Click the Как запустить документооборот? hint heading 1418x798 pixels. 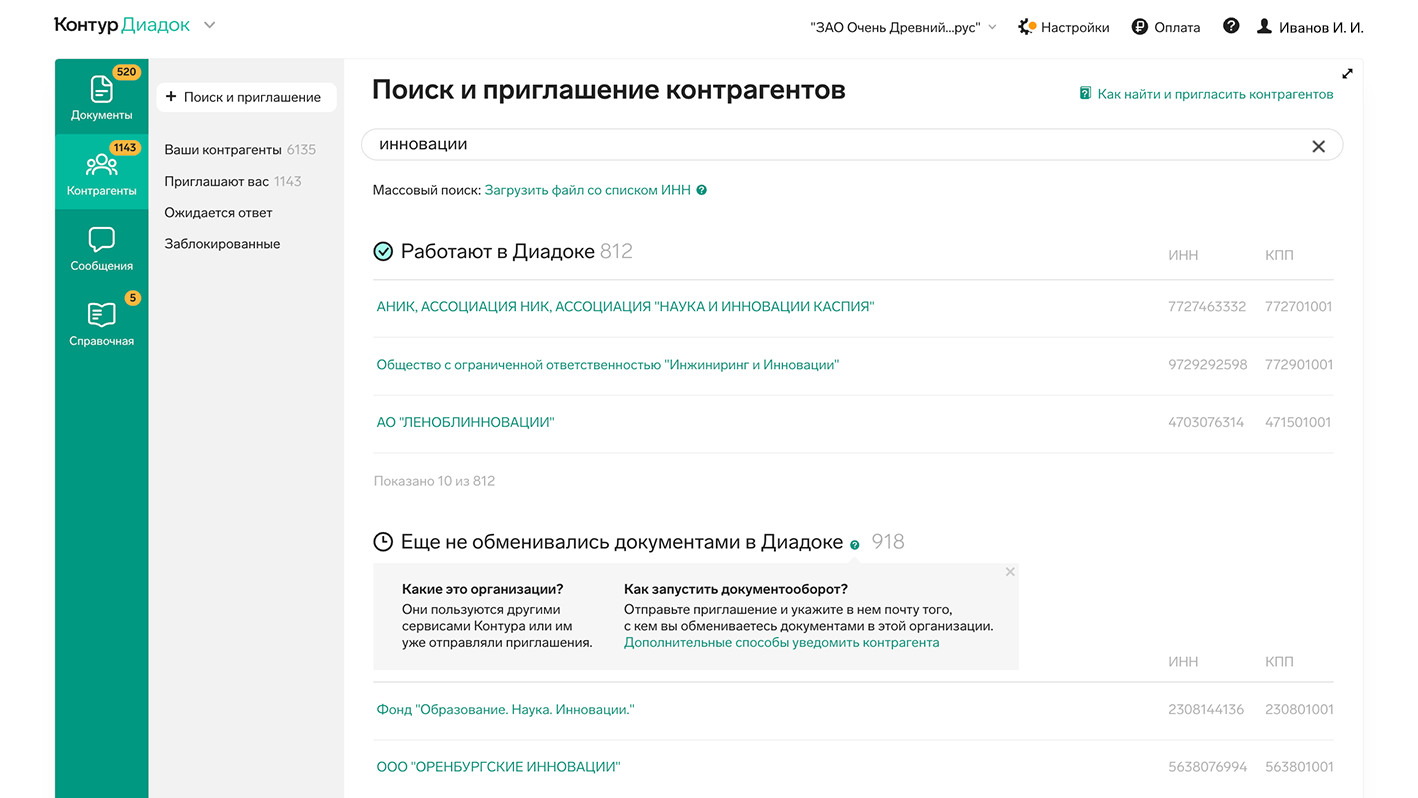pos(736,589)
